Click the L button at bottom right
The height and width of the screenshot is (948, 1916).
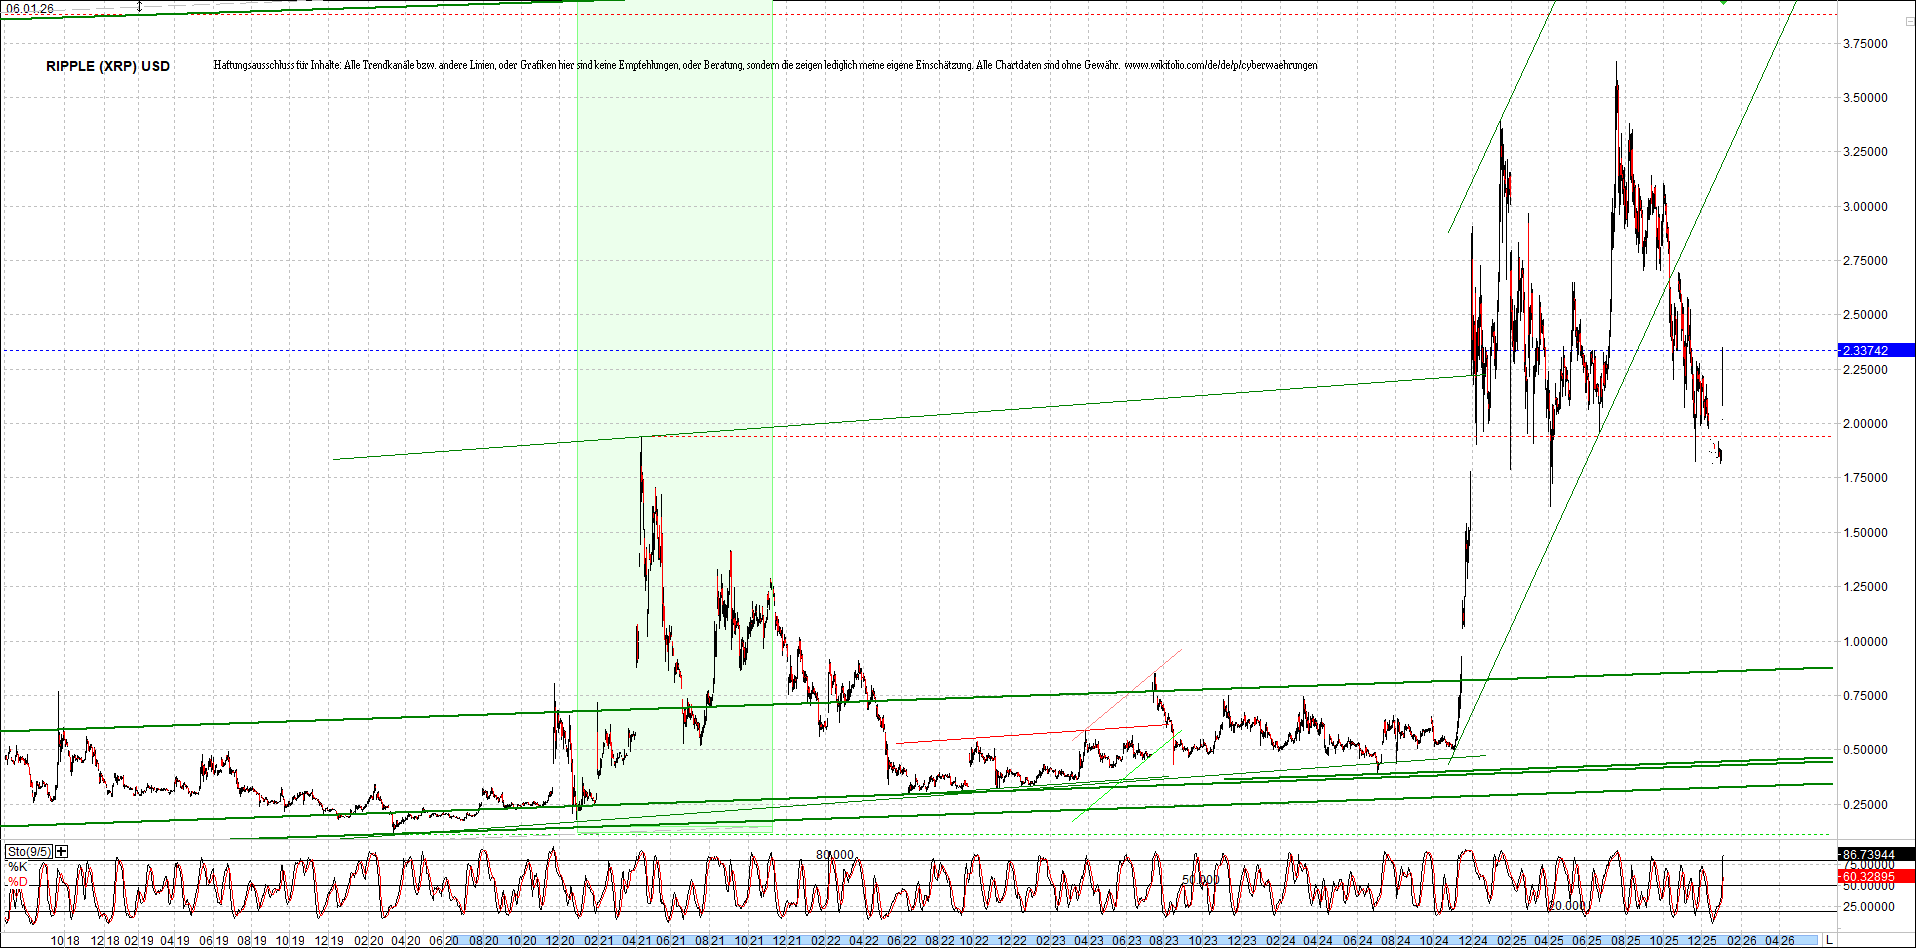tap(1829, 940)
